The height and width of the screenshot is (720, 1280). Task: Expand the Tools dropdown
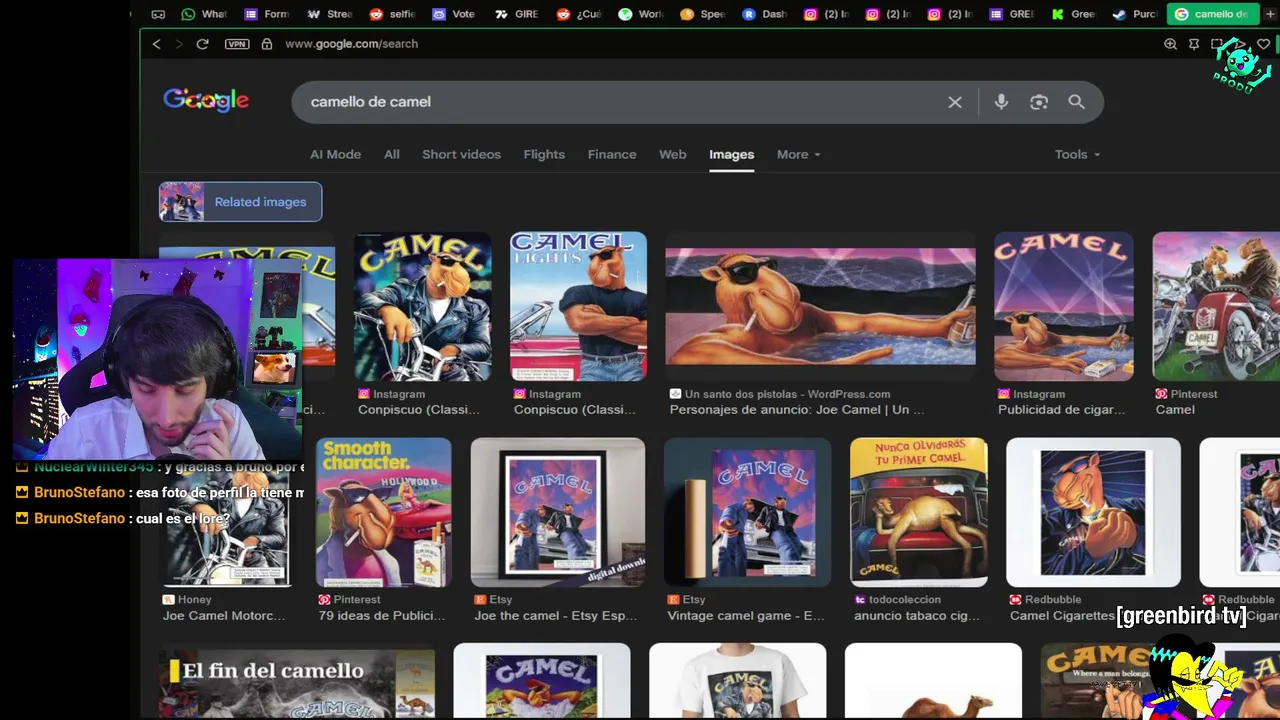[x=1077, y=154]
